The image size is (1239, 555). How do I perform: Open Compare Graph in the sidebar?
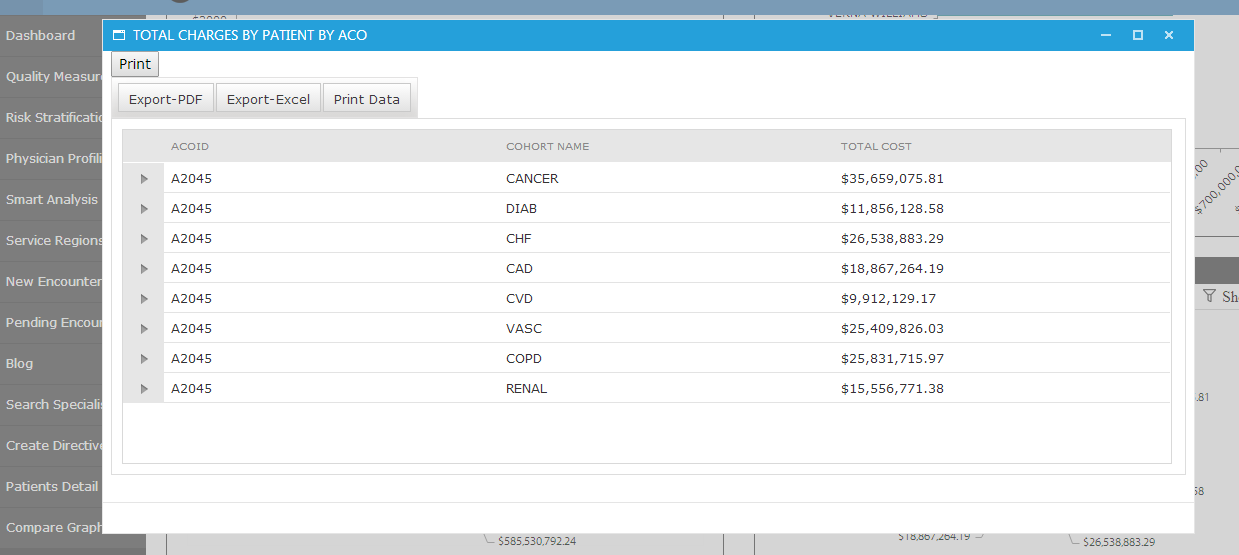click(x=51, y=527)
